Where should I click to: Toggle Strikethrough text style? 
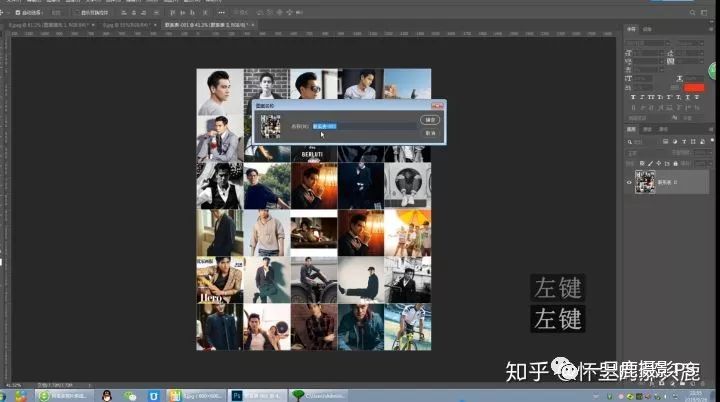pos(697,97)
